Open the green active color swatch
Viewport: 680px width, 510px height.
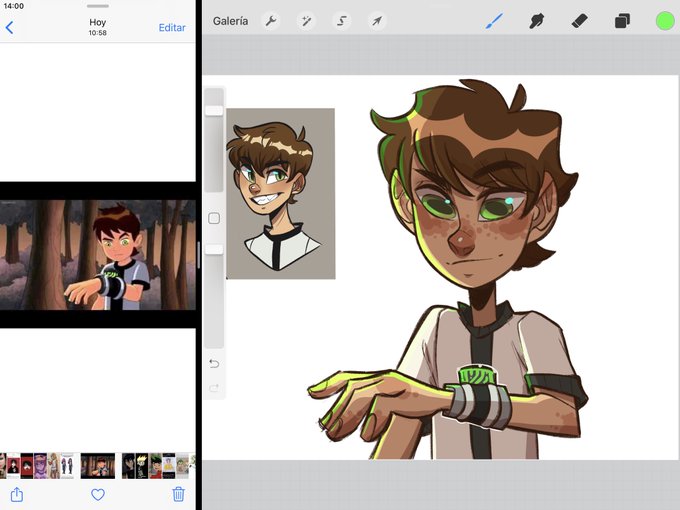(665, 21)
